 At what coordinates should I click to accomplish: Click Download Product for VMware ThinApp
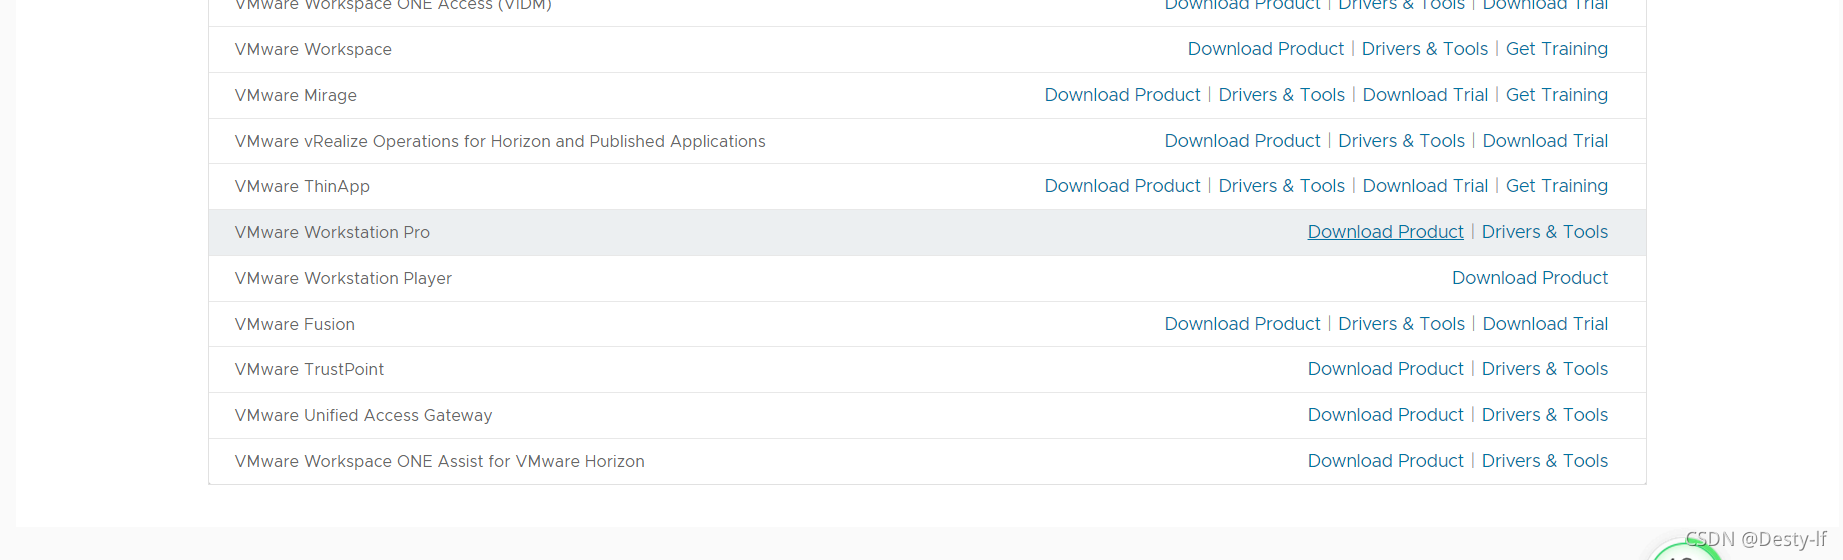coord(1123,186)
